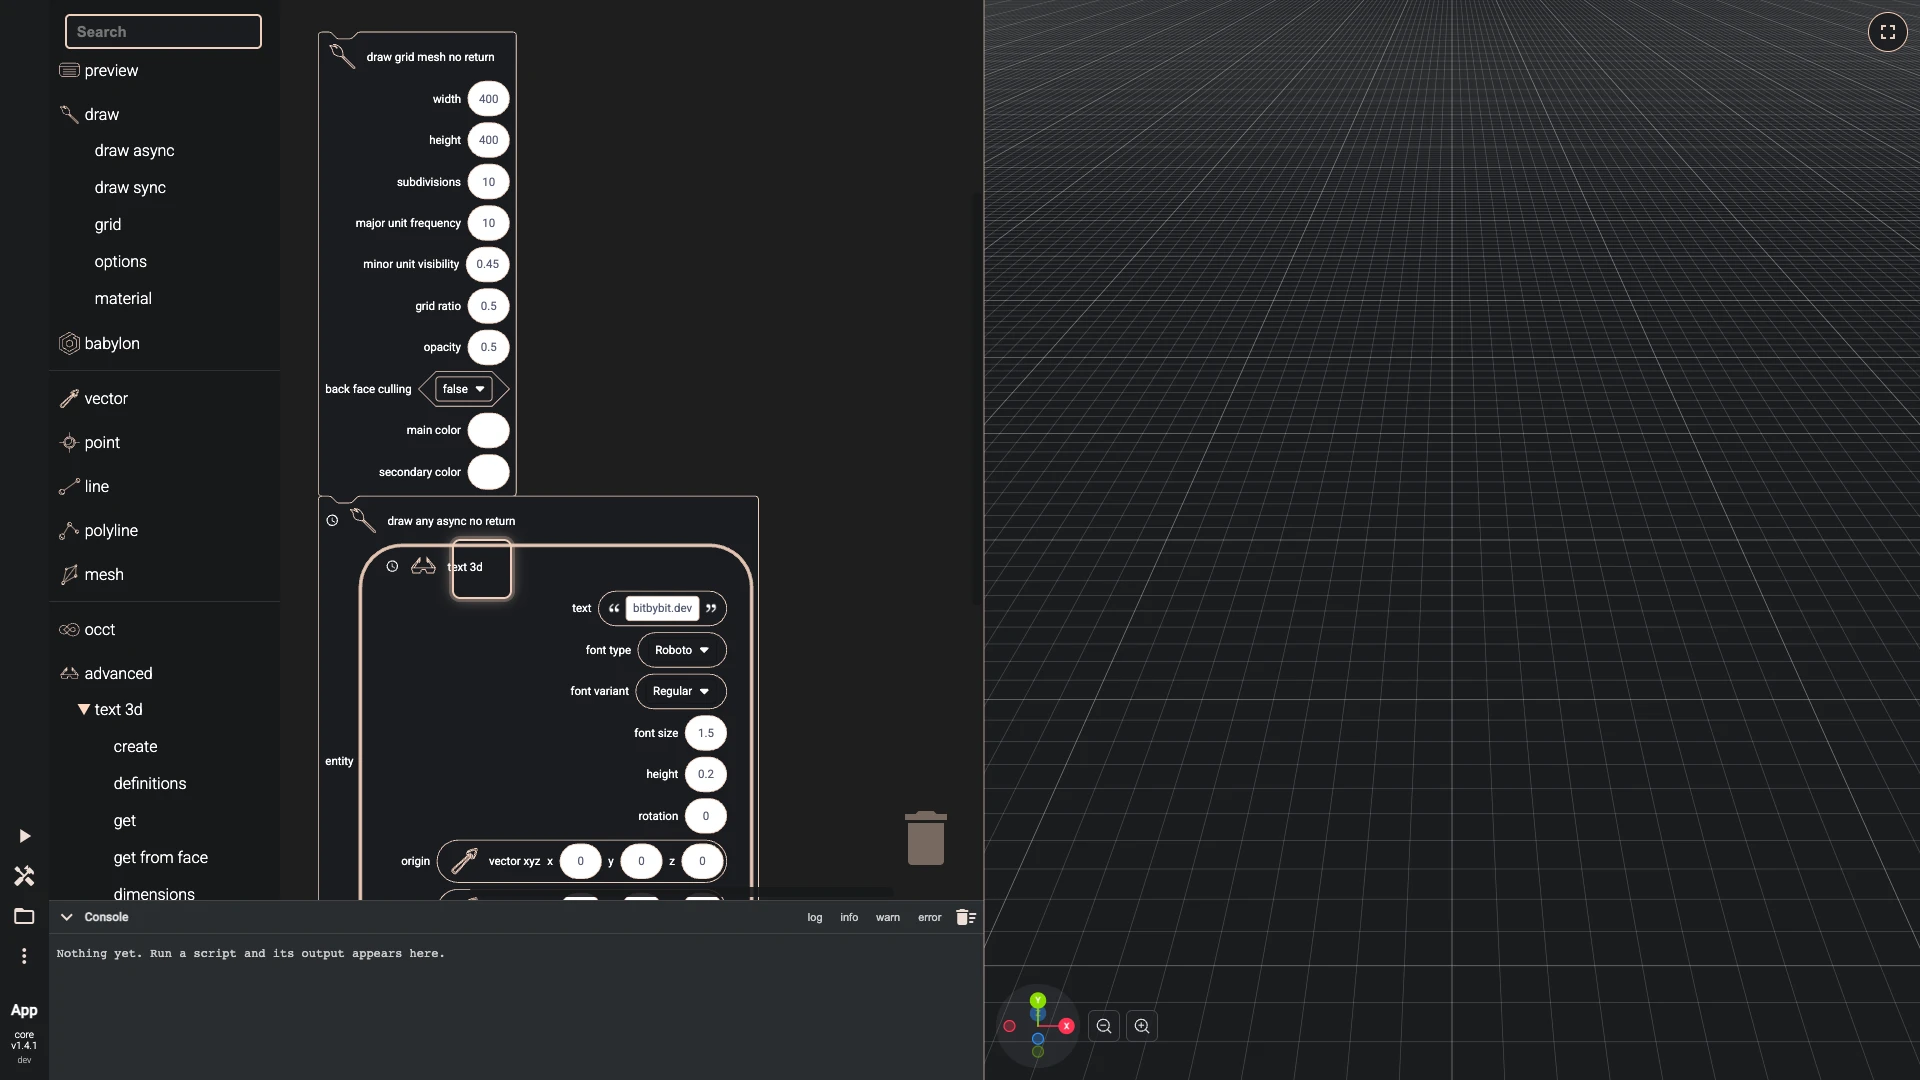
Task: Filter console by error
Action: 930,917
